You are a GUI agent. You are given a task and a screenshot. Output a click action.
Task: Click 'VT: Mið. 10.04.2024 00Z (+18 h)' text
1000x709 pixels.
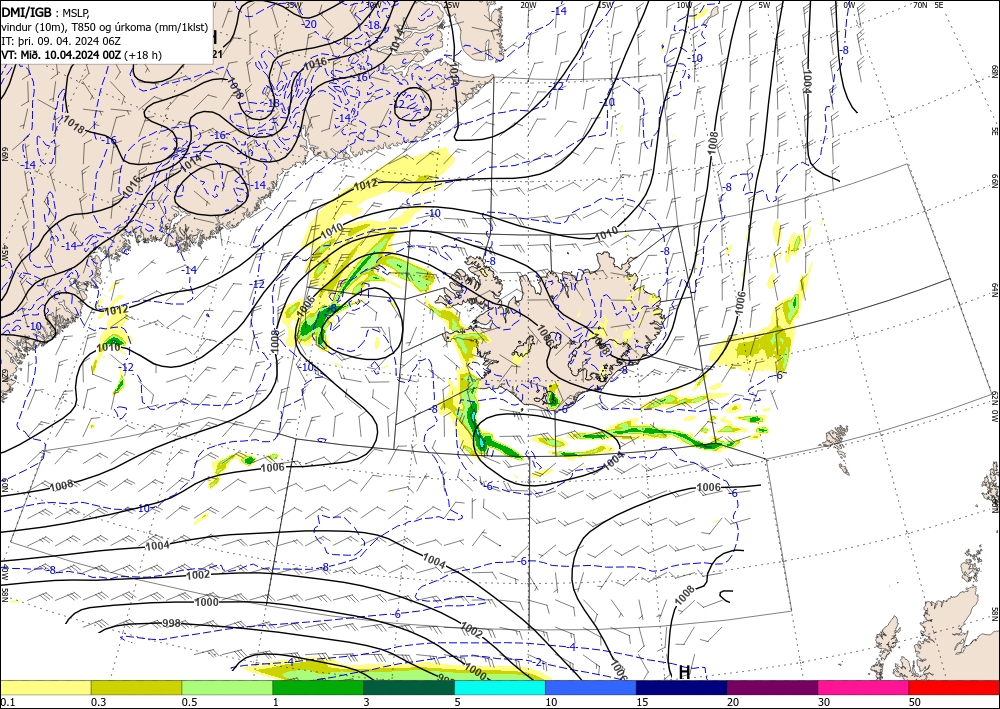[x=82, y=55]
